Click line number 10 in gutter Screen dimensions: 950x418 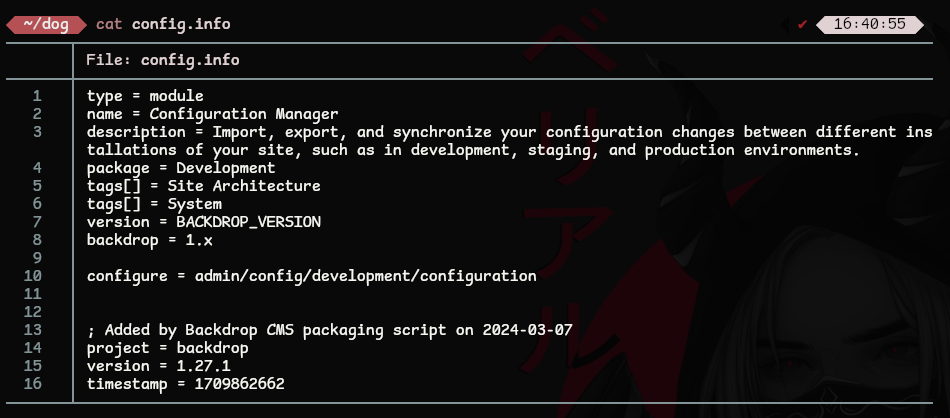[33, 276]
